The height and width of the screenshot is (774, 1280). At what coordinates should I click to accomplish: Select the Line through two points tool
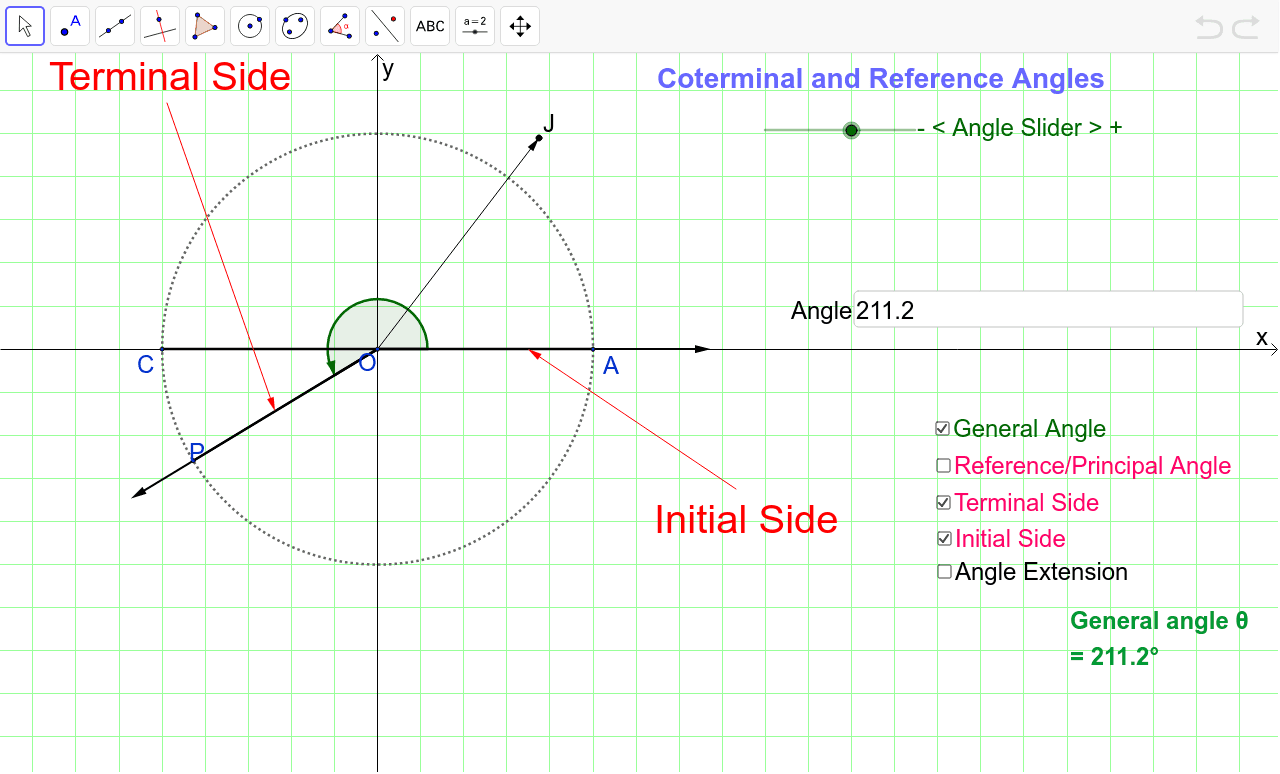(x=115, y=26)
